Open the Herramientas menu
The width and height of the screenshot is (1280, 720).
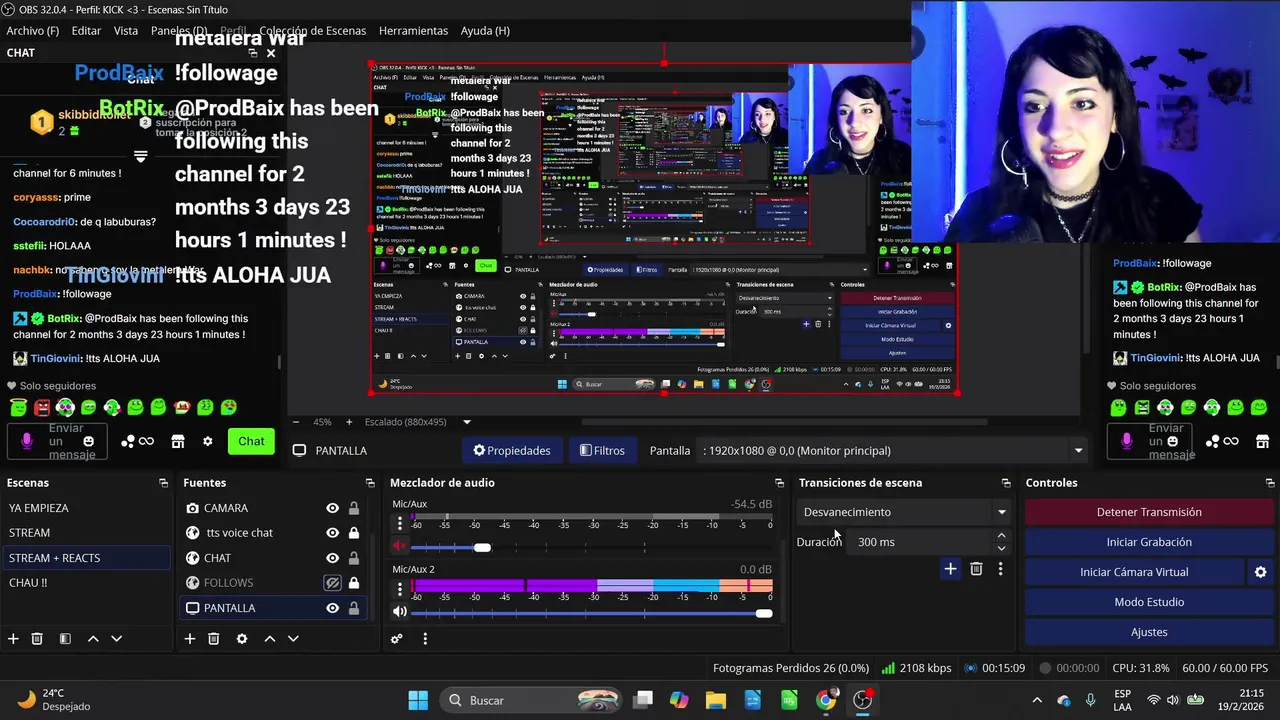(x=413, y=31)
